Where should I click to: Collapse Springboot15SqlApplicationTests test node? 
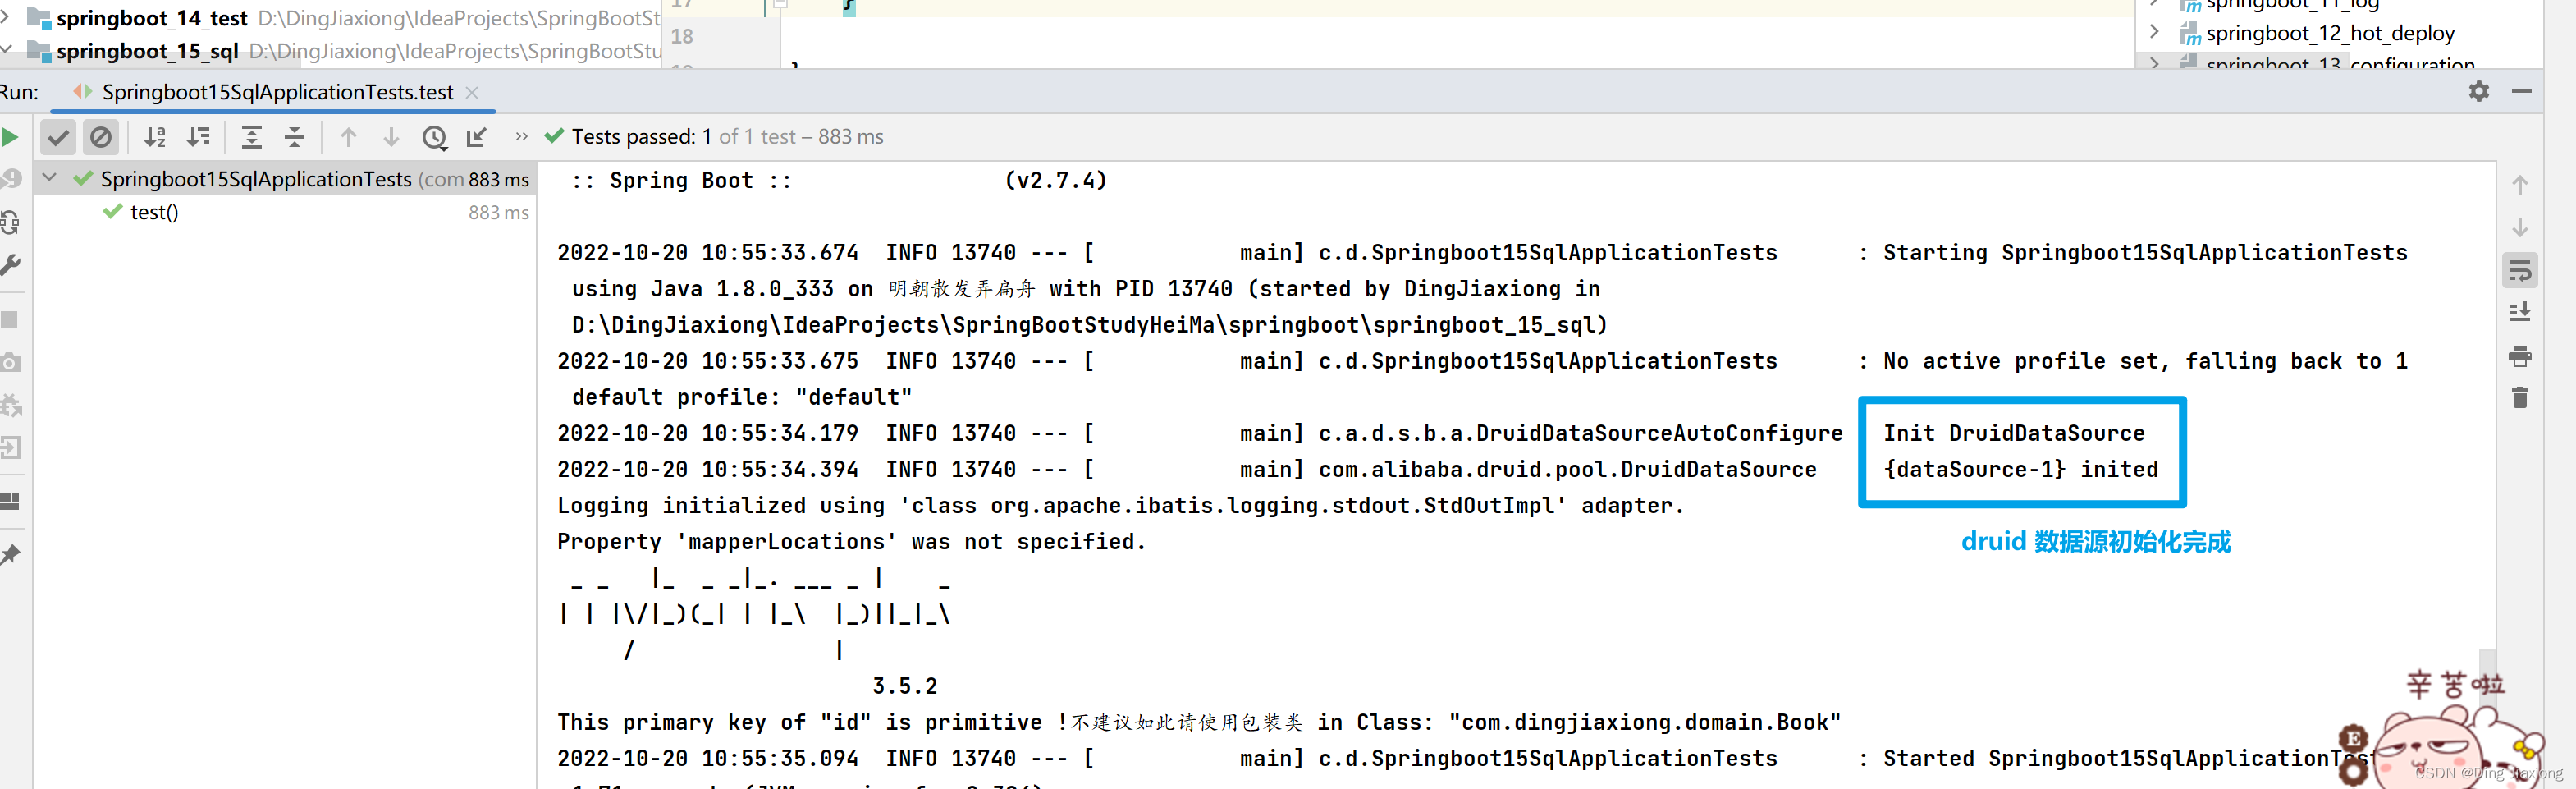(49, 179)
